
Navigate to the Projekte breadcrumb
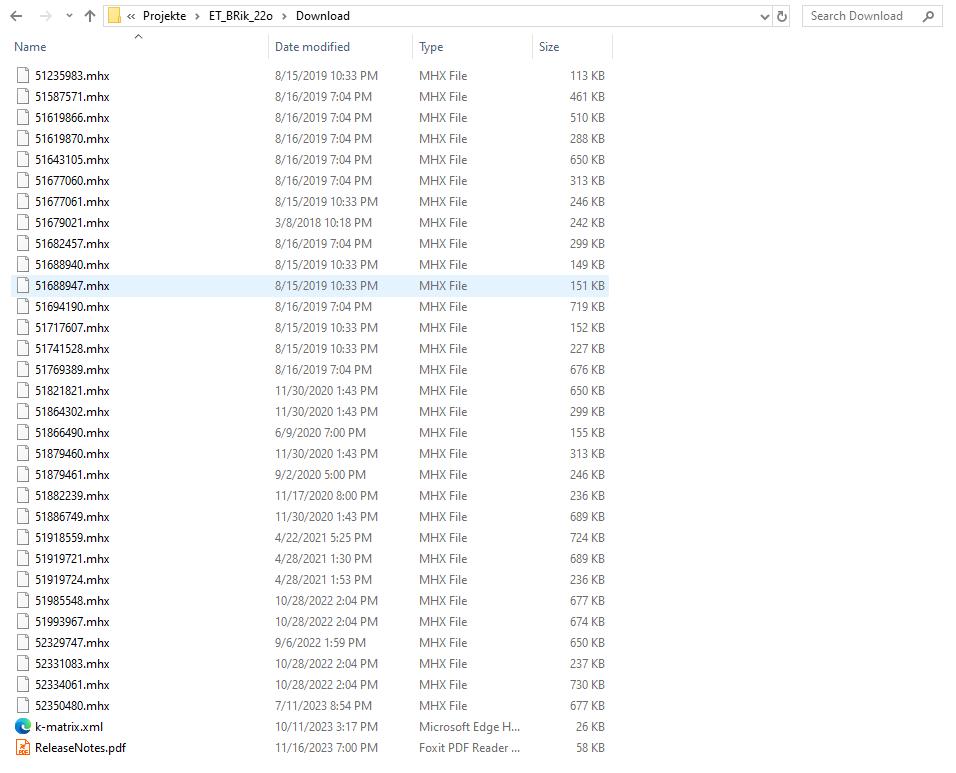[165, 16]
